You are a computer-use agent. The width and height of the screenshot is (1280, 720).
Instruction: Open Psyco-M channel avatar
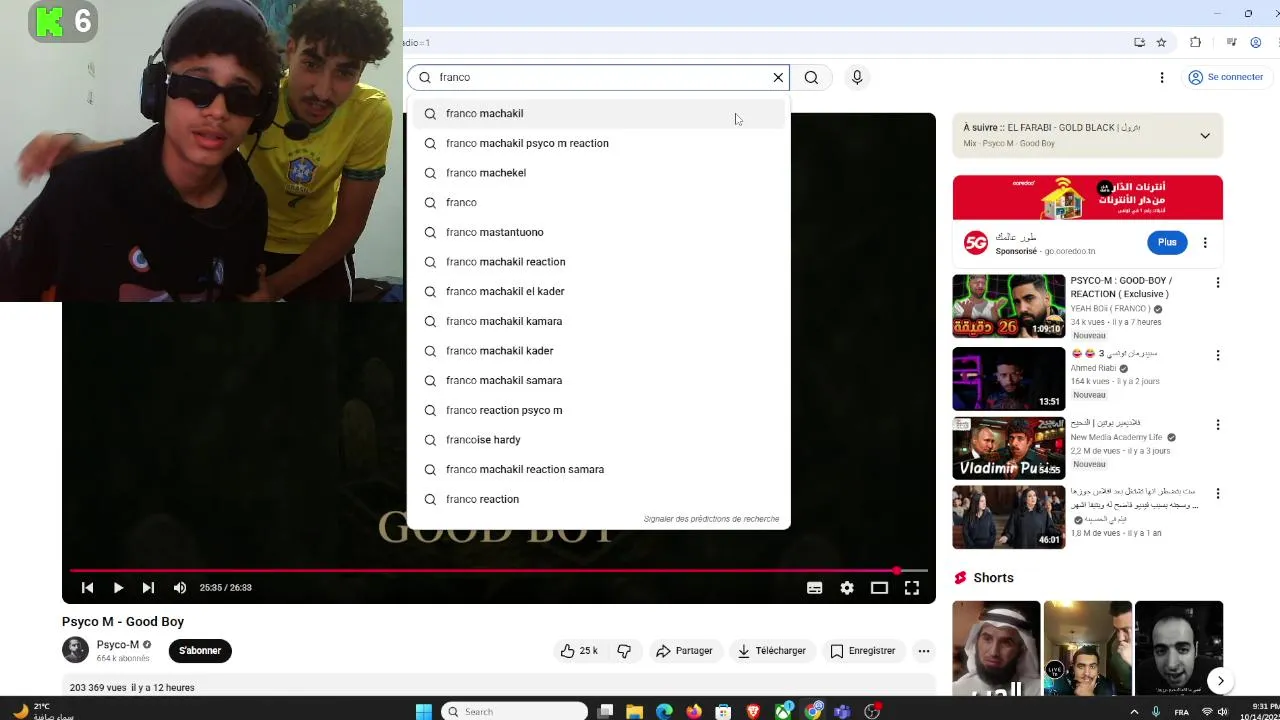tap(75, 650)
